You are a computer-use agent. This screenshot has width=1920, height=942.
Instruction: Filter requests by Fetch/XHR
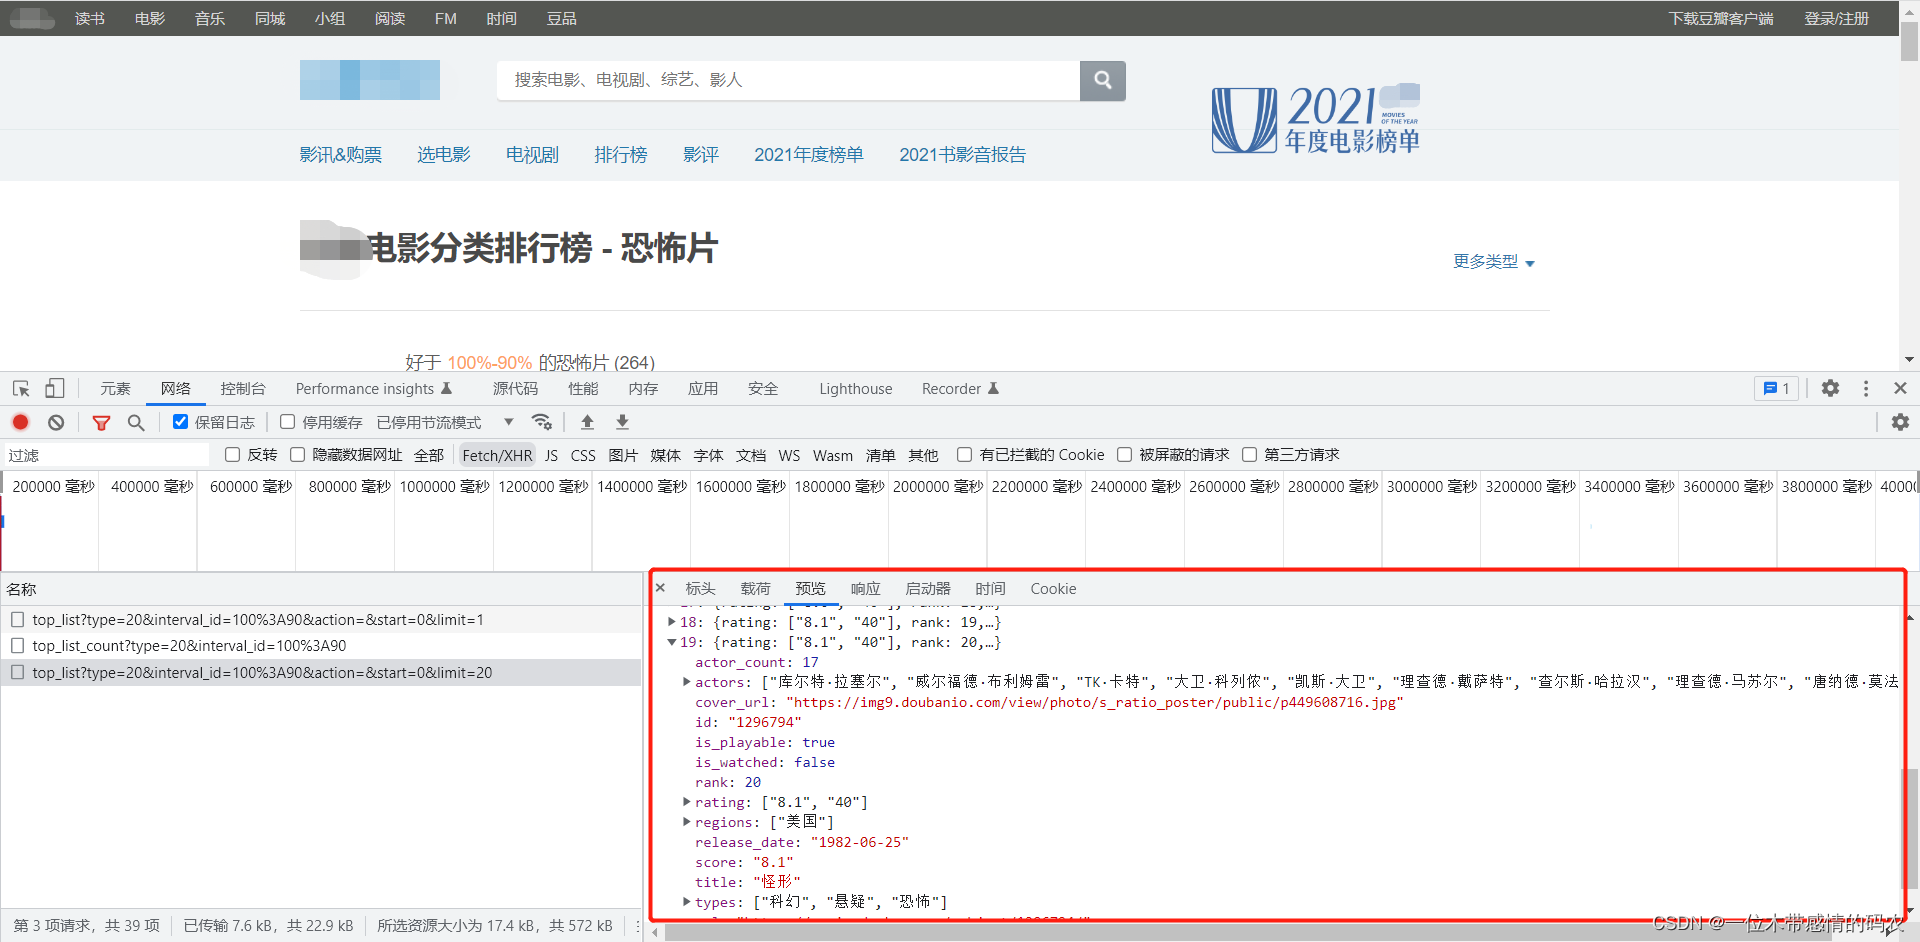[497, 455]
